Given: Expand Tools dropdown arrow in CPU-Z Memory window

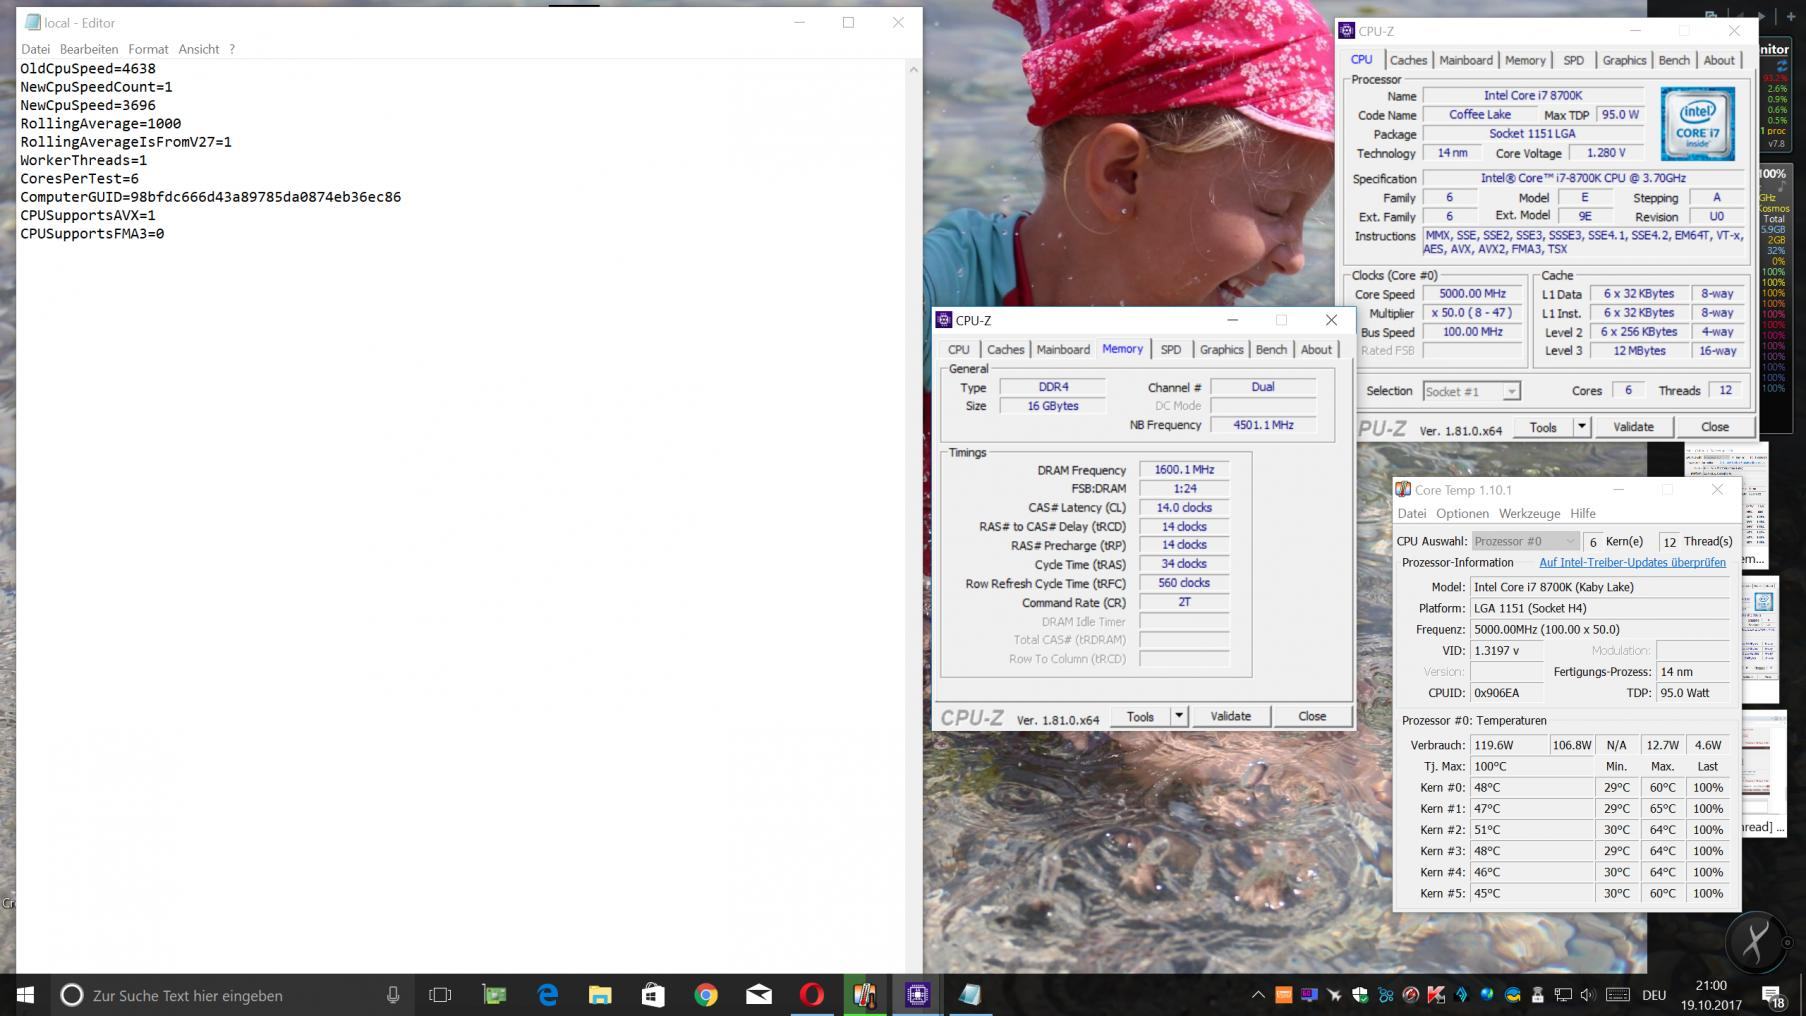Looking at the screenshot, I should (x=1179, y=717).
